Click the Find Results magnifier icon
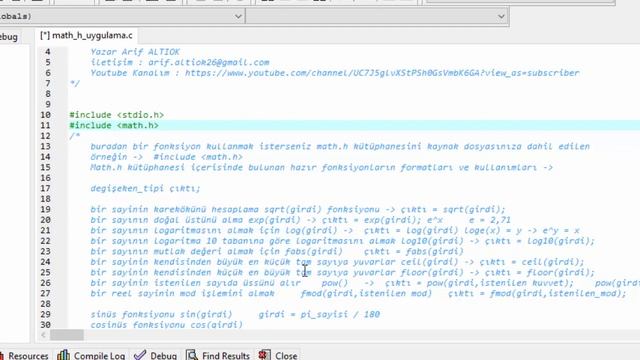640x360 pixels. coord(192,355)
